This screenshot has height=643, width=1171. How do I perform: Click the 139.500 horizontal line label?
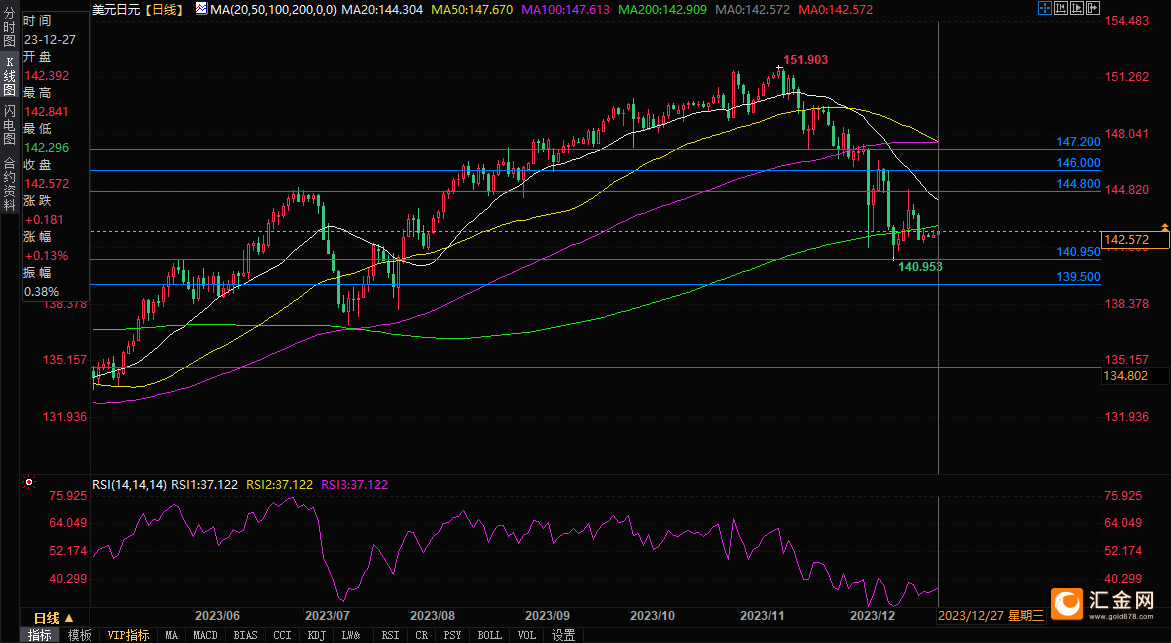(1078, 277)
